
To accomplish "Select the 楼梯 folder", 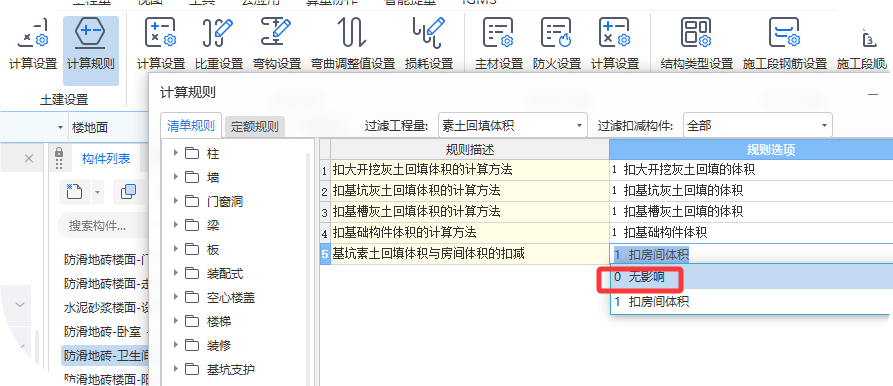I will (x=218, y=322).
